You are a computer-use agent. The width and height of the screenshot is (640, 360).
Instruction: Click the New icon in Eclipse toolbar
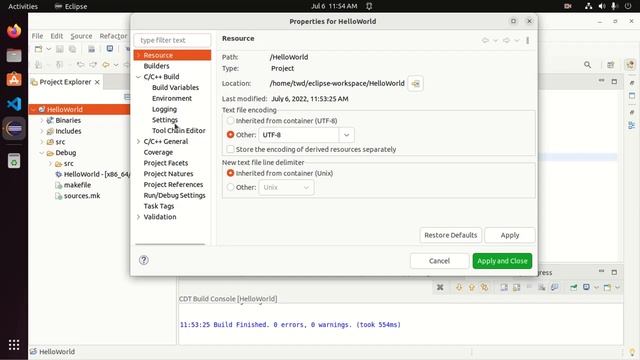click(38, 49)
